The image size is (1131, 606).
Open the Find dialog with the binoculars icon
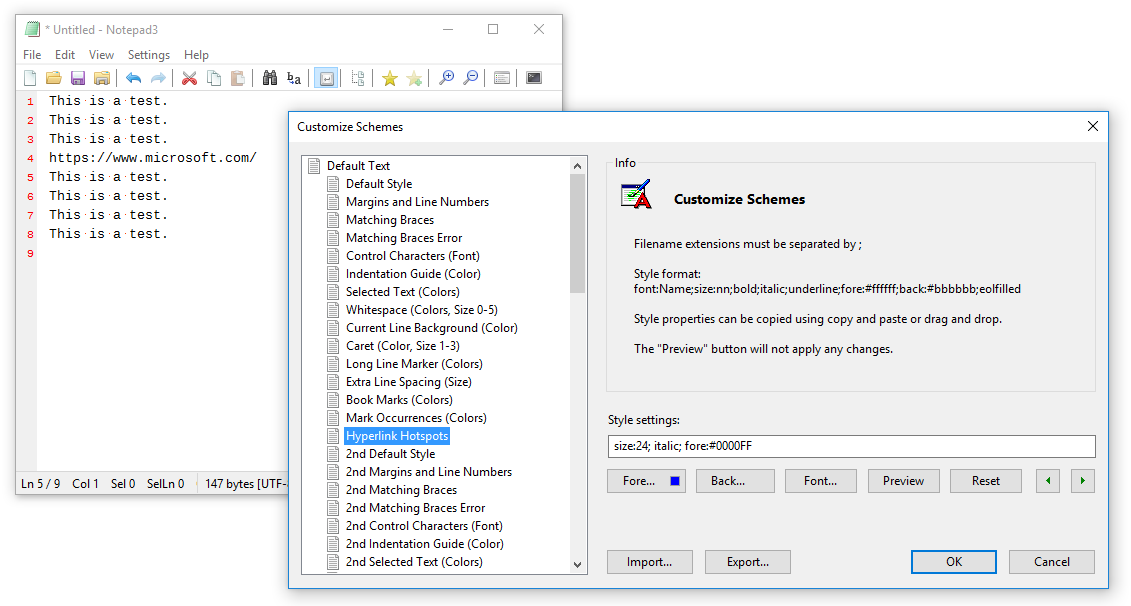[x=269, y=77]
